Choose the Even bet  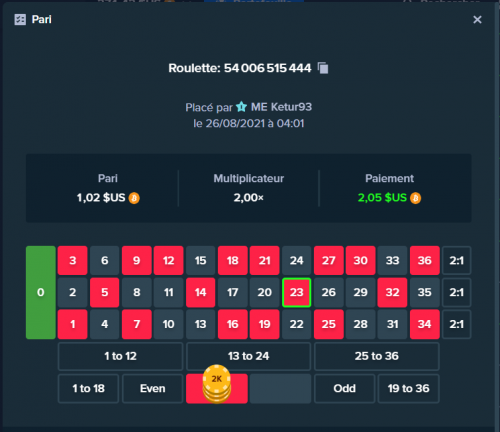tap(153, 388)
